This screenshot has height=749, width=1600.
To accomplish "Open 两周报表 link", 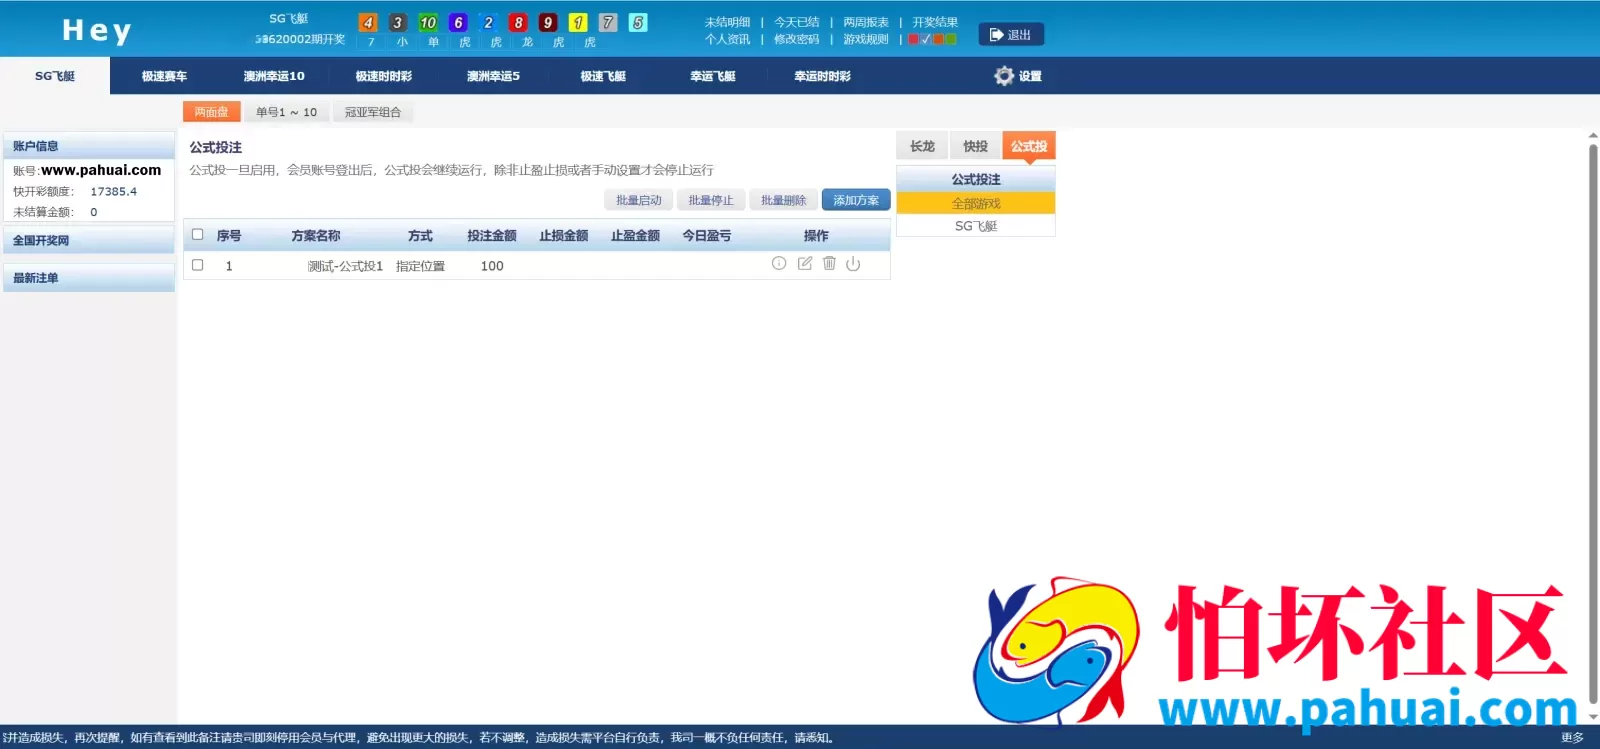I will pos(866,22).
